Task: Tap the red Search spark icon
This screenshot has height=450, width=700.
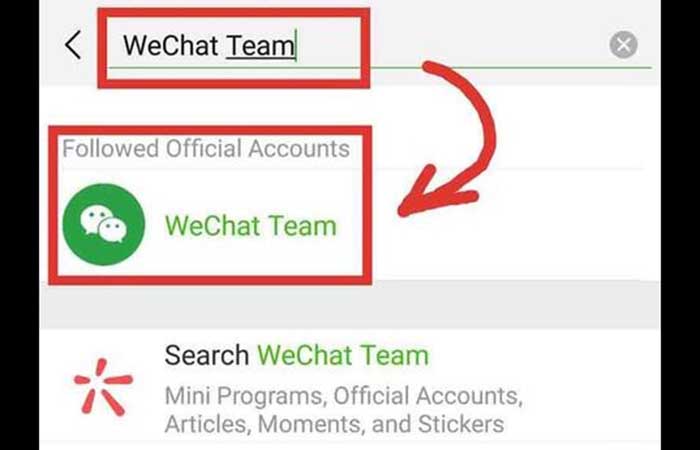Action: pos(103,386)
